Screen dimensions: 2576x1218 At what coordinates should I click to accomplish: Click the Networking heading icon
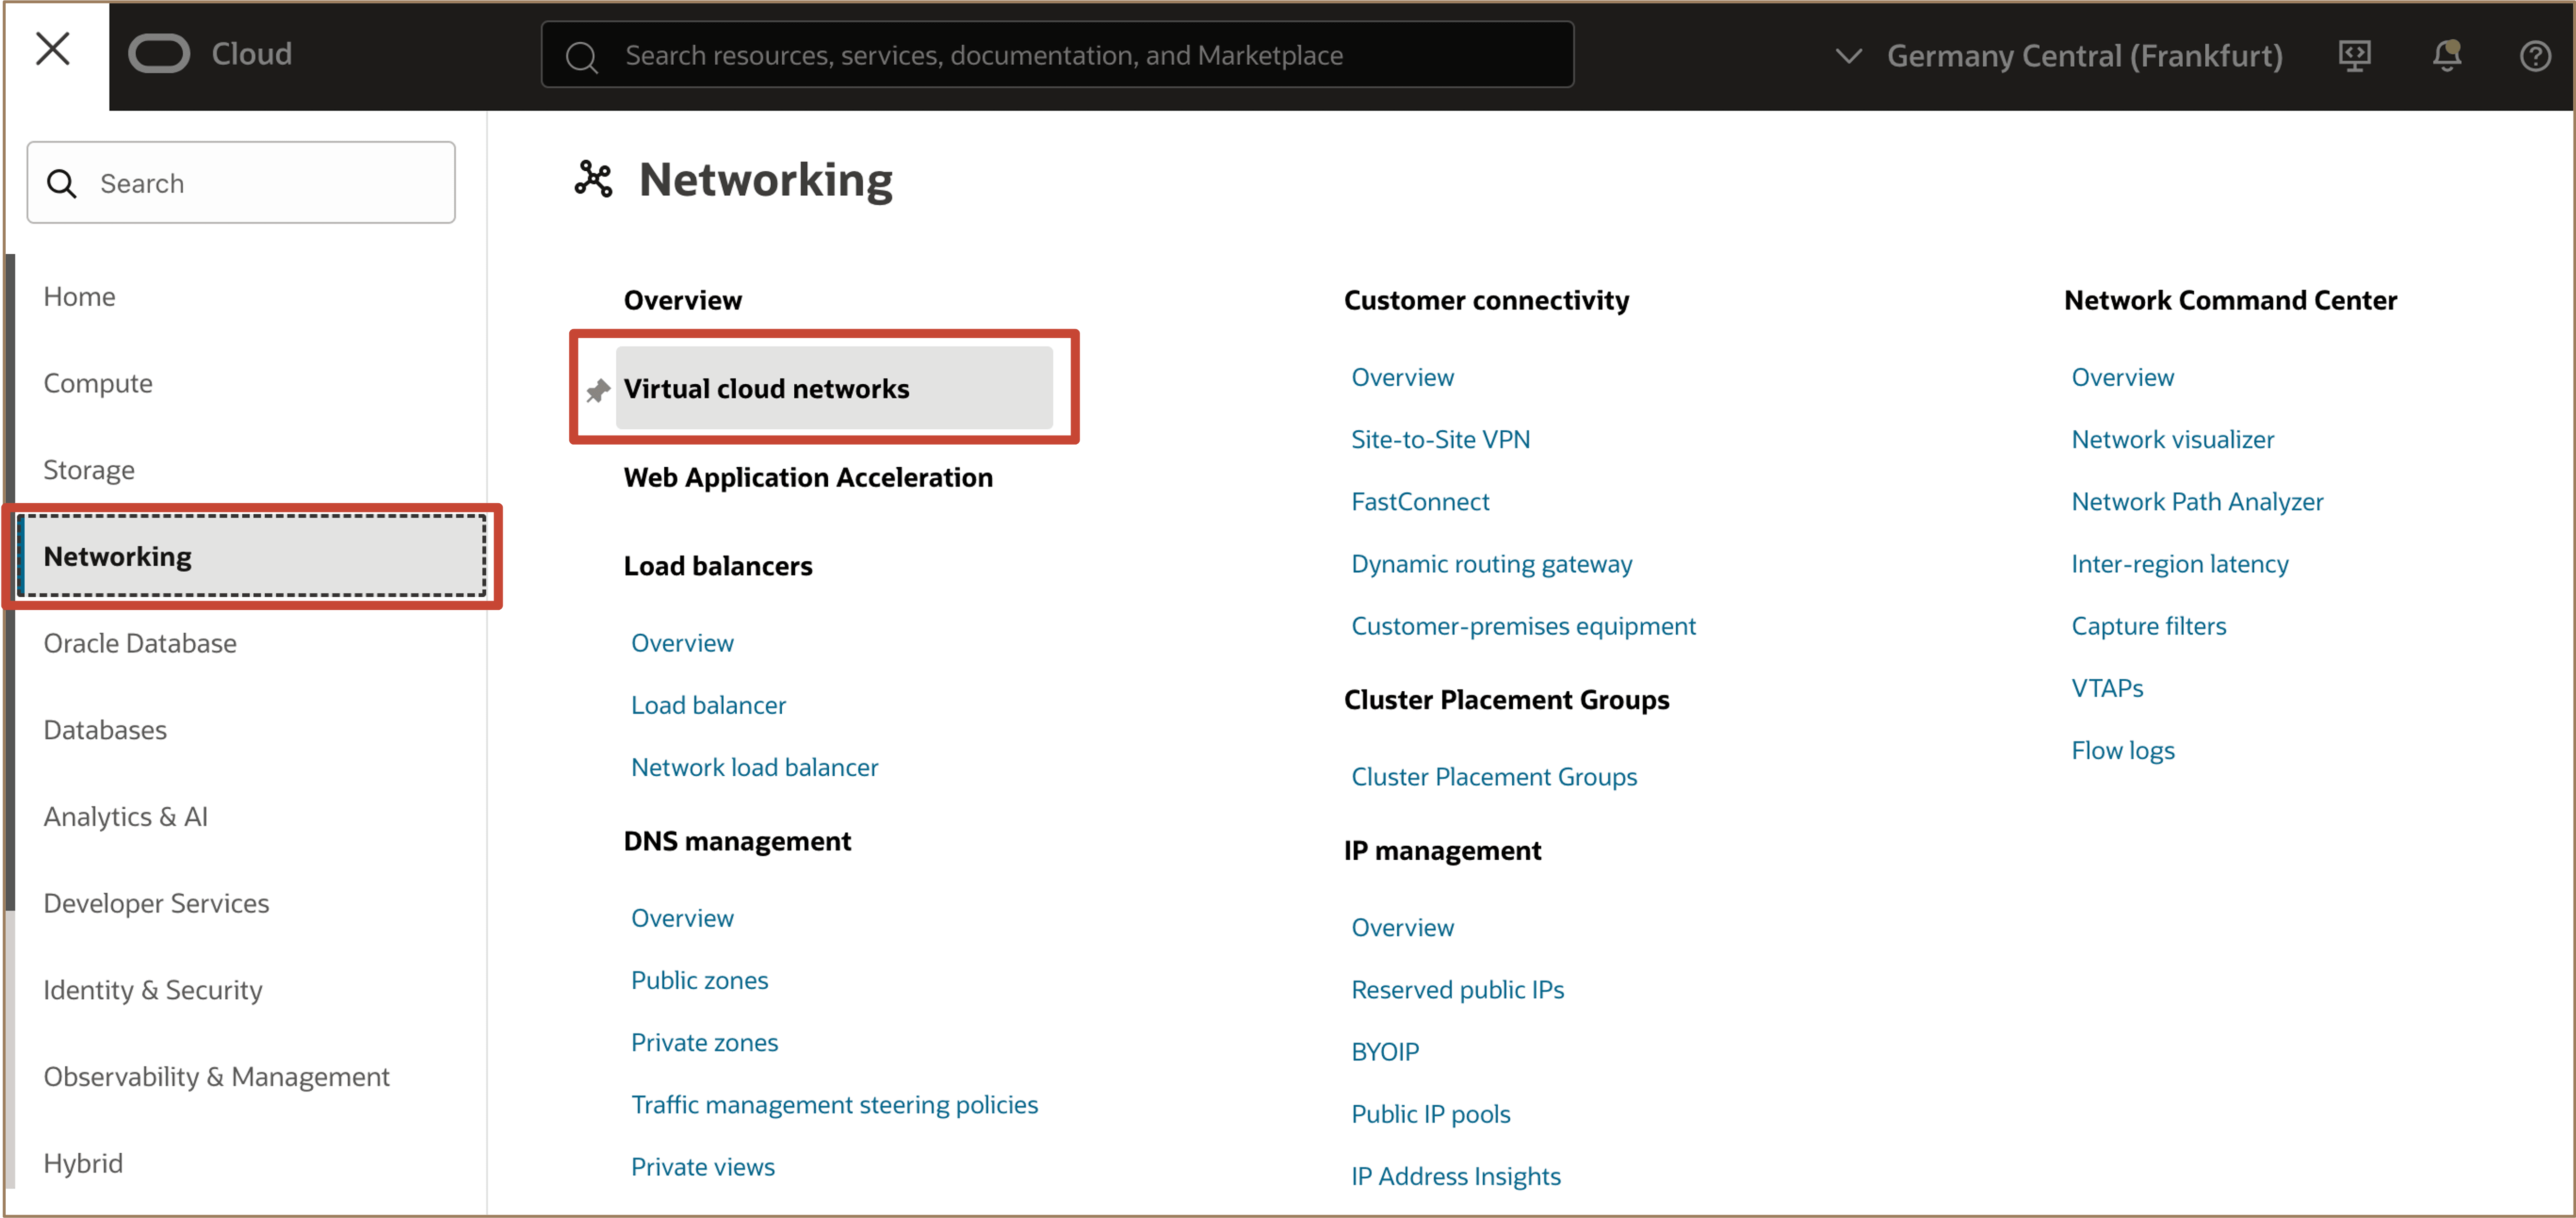point(594,180)
